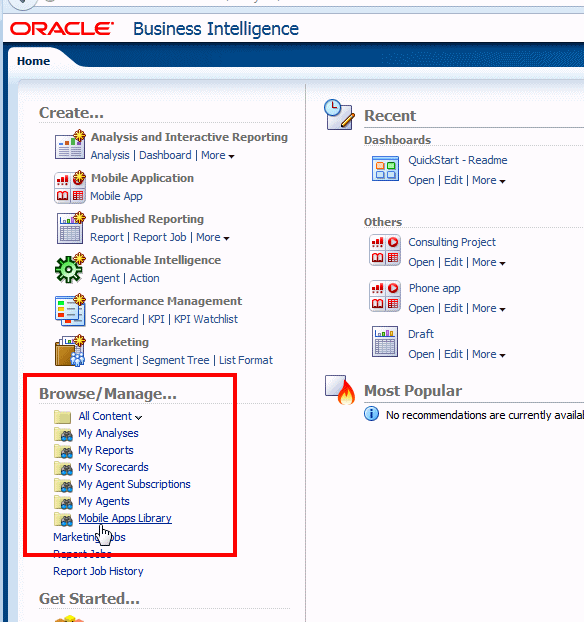The height and width of the screenshot is (622, 584).
Task: Expand More for Phone app
Action: point(488,308)
